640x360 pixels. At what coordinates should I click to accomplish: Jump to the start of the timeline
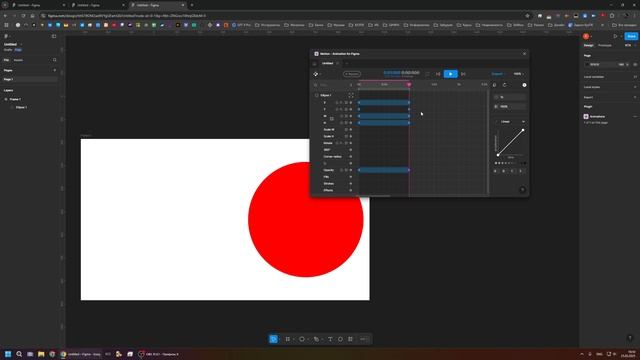click(438, 74)
